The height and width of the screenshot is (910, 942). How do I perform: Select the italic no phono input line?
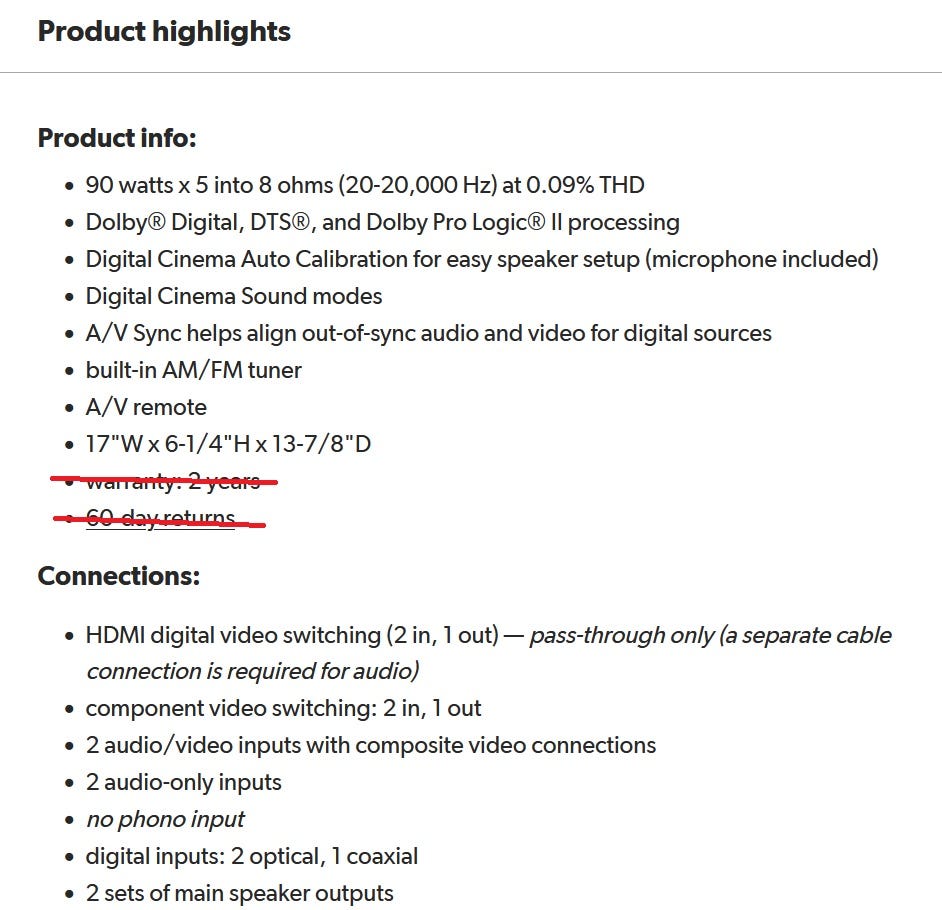tap(165, 819)
